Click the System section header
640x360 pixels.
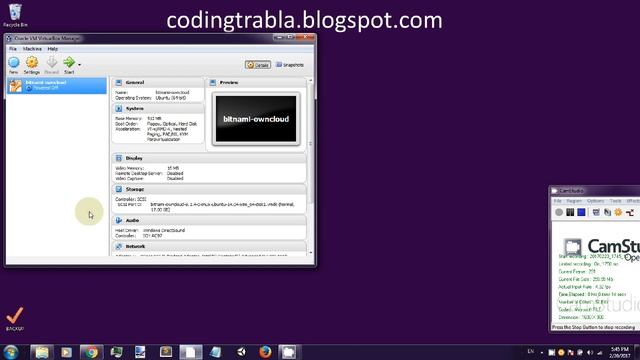[x=158, y=109]
